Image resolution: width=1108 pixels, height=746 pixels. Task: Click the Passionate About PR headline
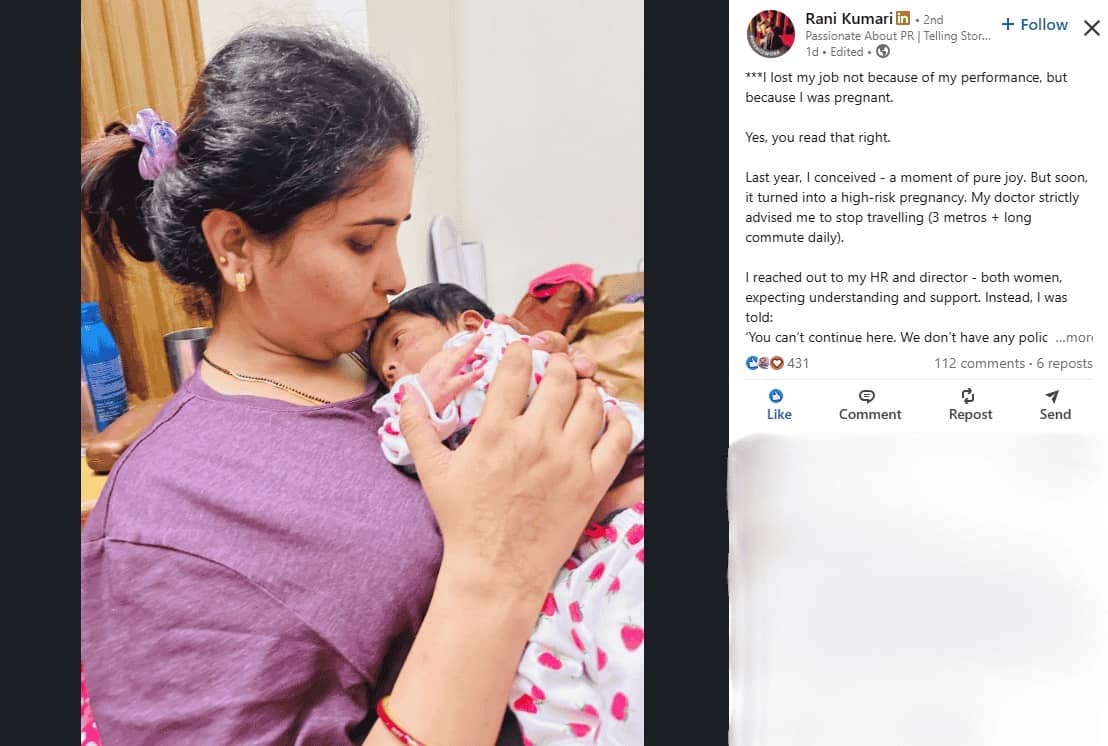(x=897, y=36)
